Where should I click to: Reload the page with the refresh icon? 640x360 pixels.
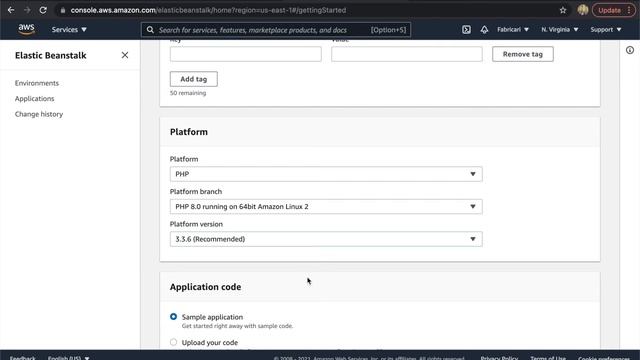[x=43, y=10]
